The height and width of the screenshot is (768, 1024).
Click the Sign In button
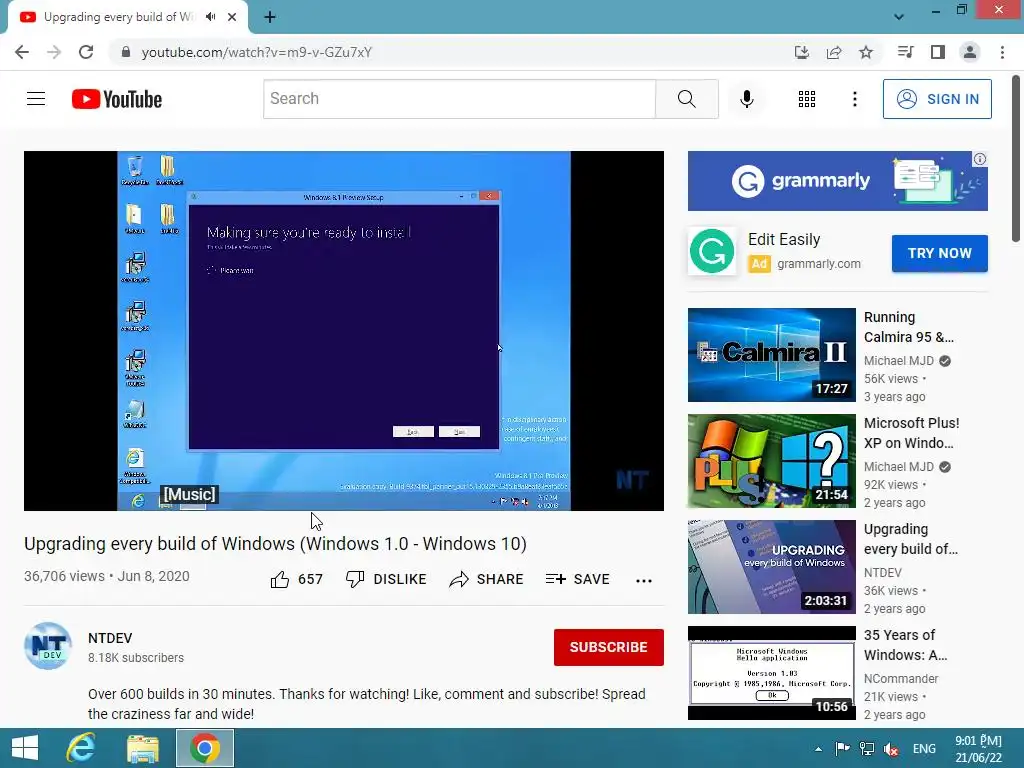937,99
